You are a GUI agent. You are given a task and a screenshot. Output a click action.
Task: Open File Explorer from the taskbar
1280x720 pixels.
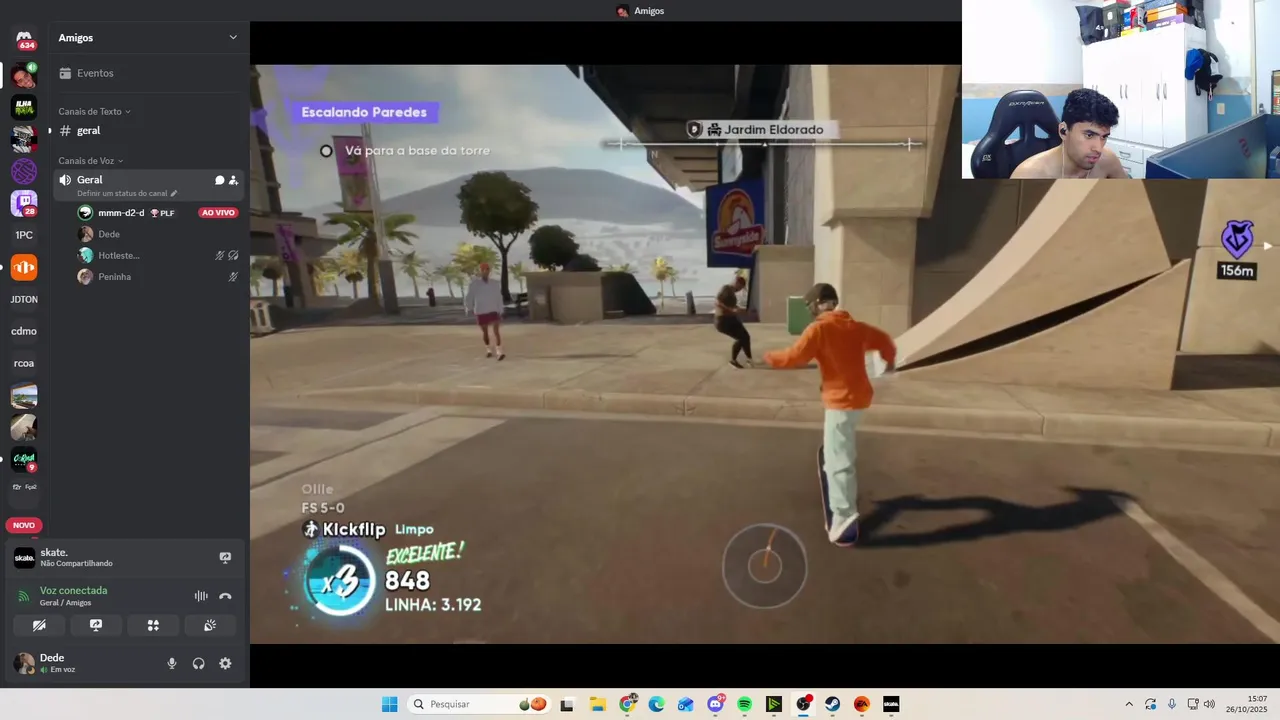597,704
